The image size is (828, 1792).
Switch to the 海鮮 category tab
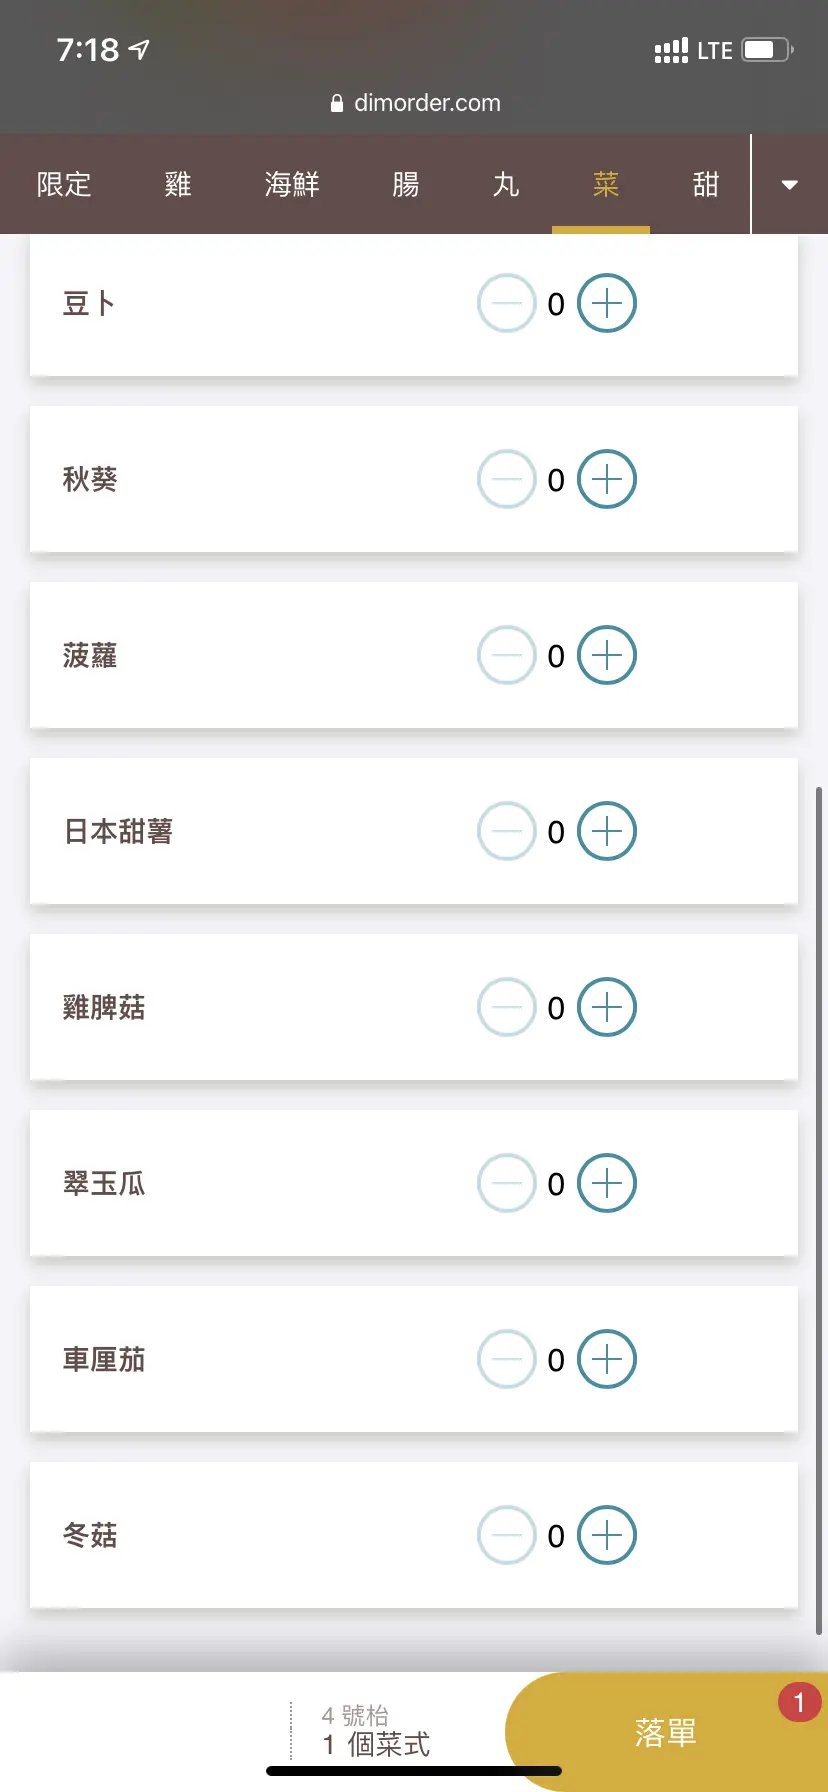(x=292, y=185)
